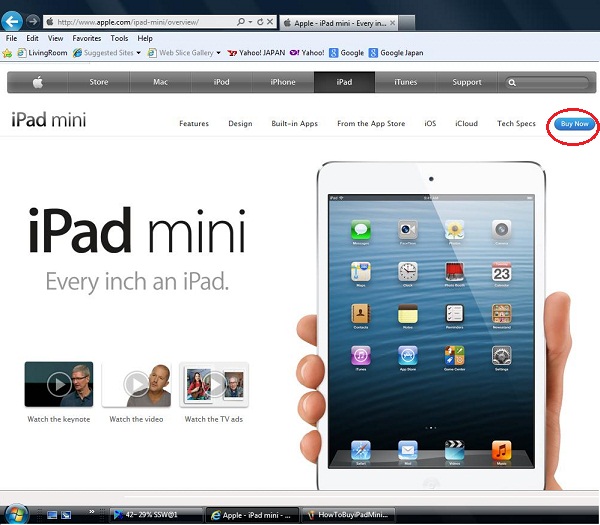The image size is (600, 525).
Task: Close the Apple - iPad mini tab
Action: tap(392, 23)
